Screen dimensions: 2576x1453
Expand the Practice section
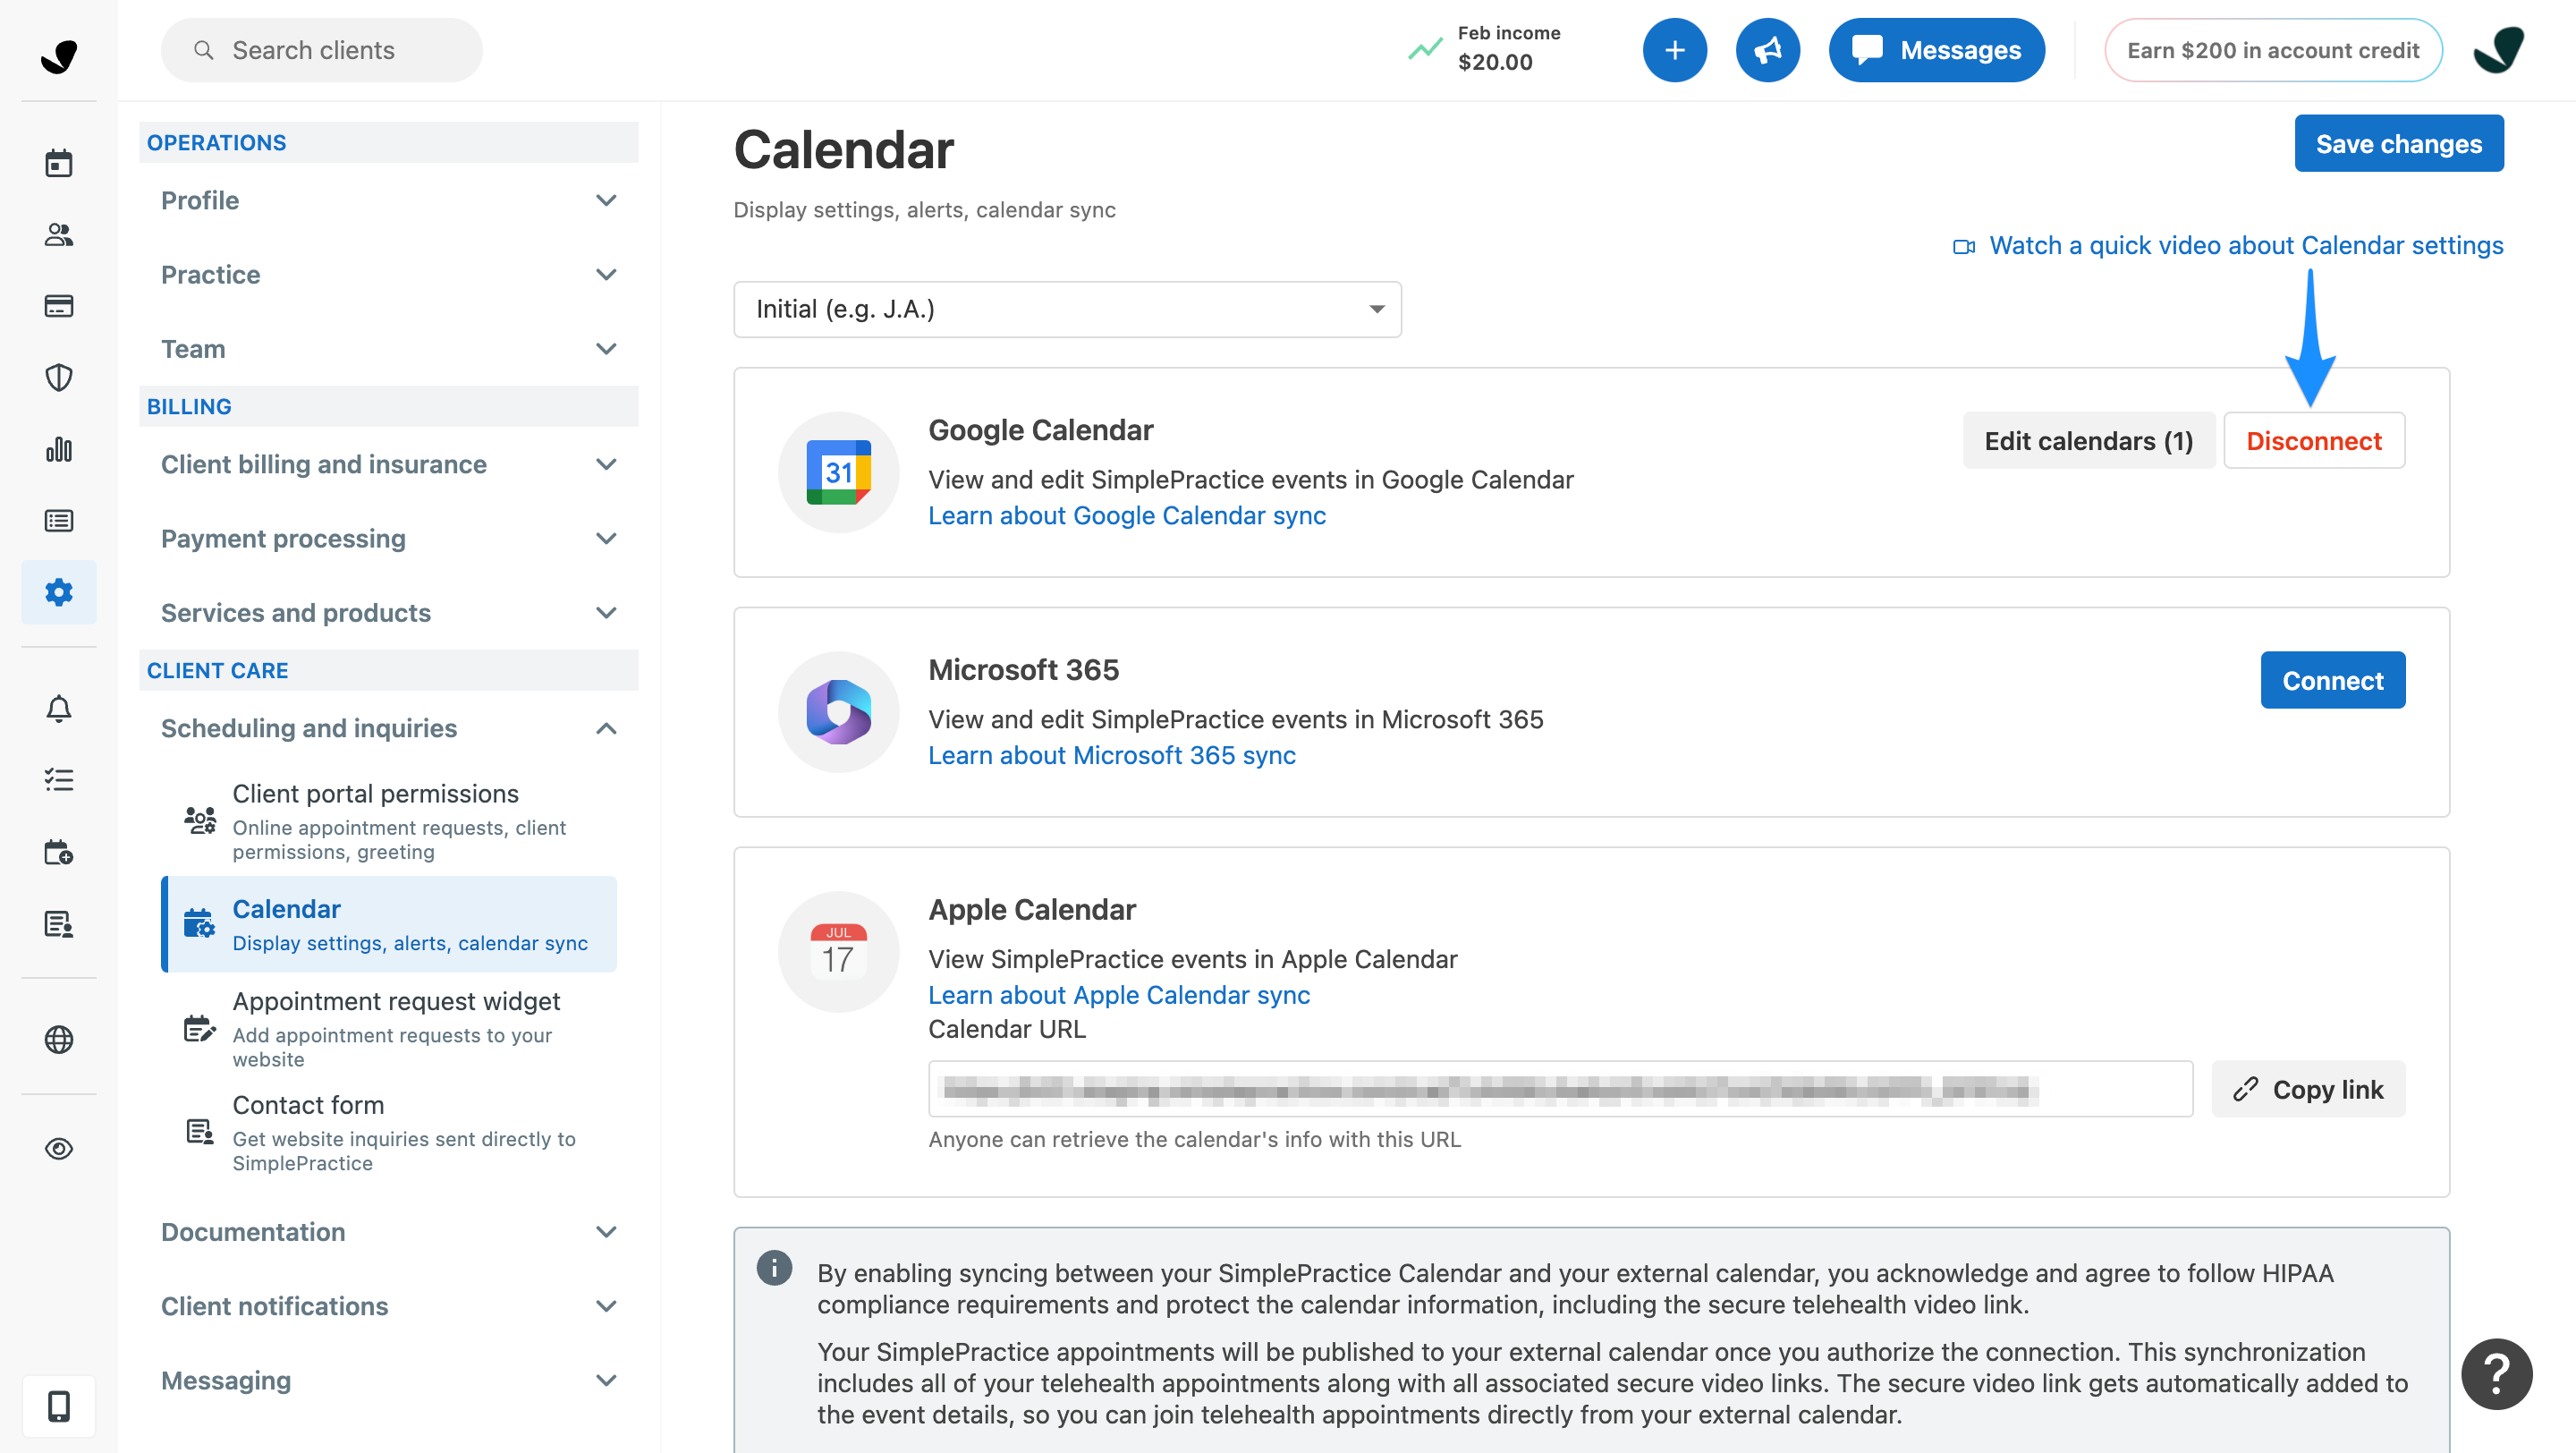point(388,275)
